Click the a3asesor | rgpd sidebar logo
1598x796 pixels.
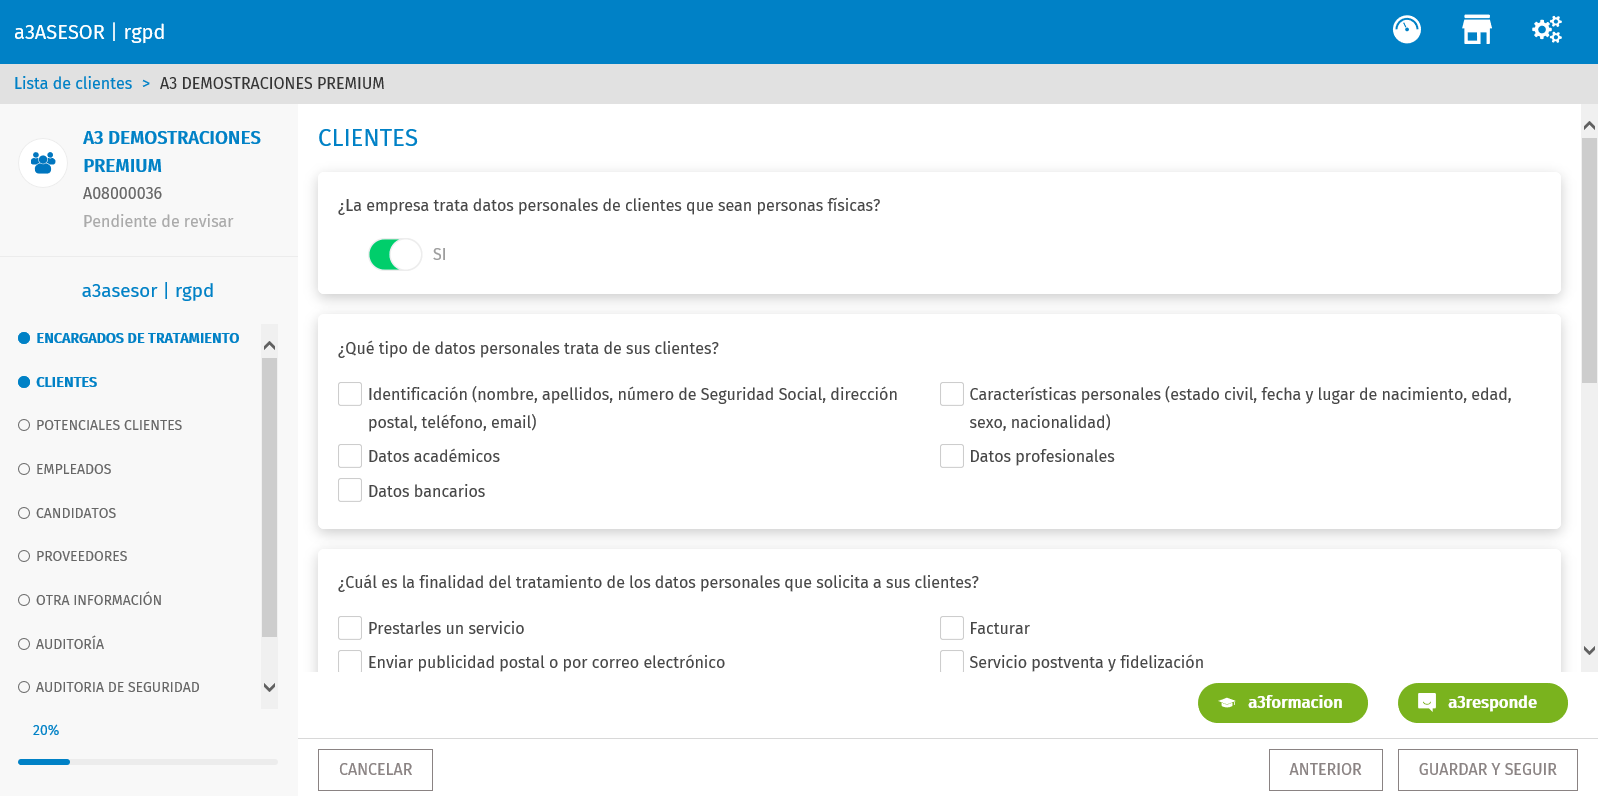pyautogui.click(x=148, y=291)
